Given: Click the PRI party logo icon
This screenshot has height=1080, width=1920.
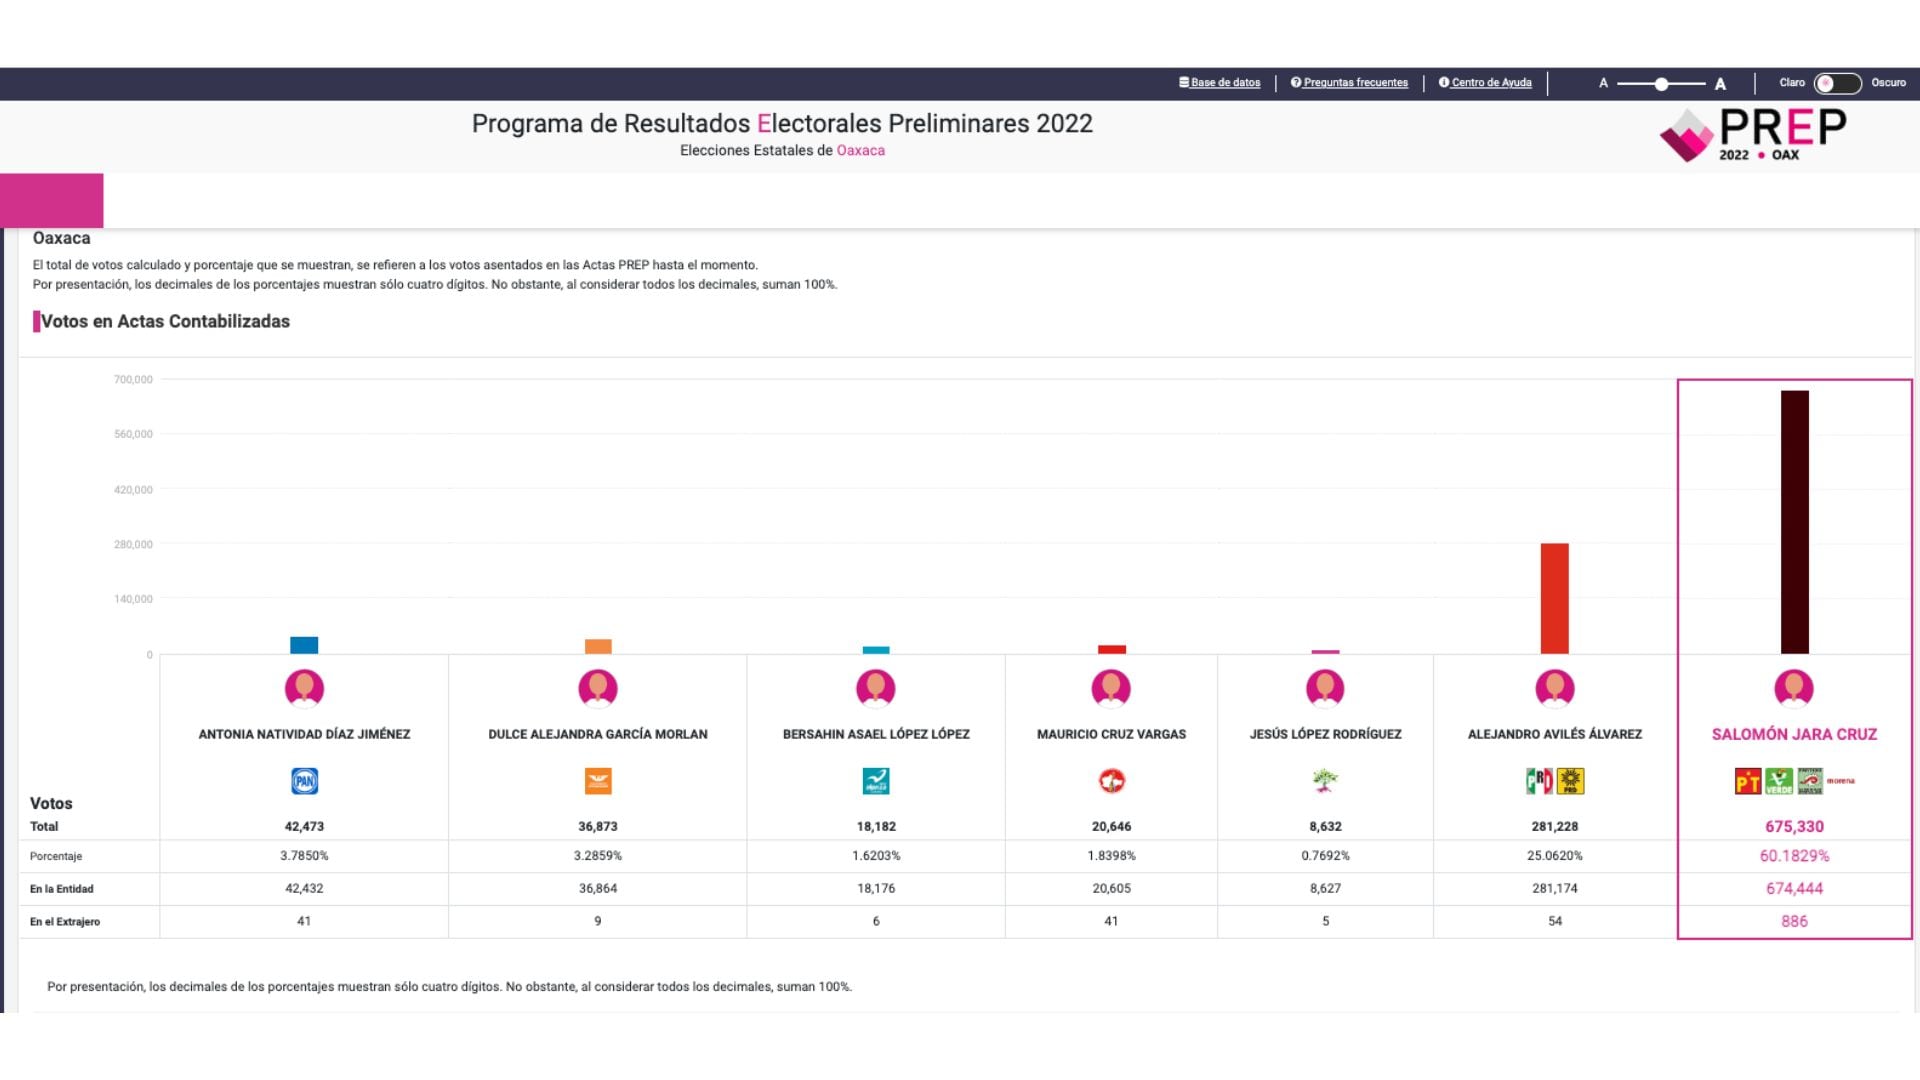Looking at the screenshot, I should 1539,781.
